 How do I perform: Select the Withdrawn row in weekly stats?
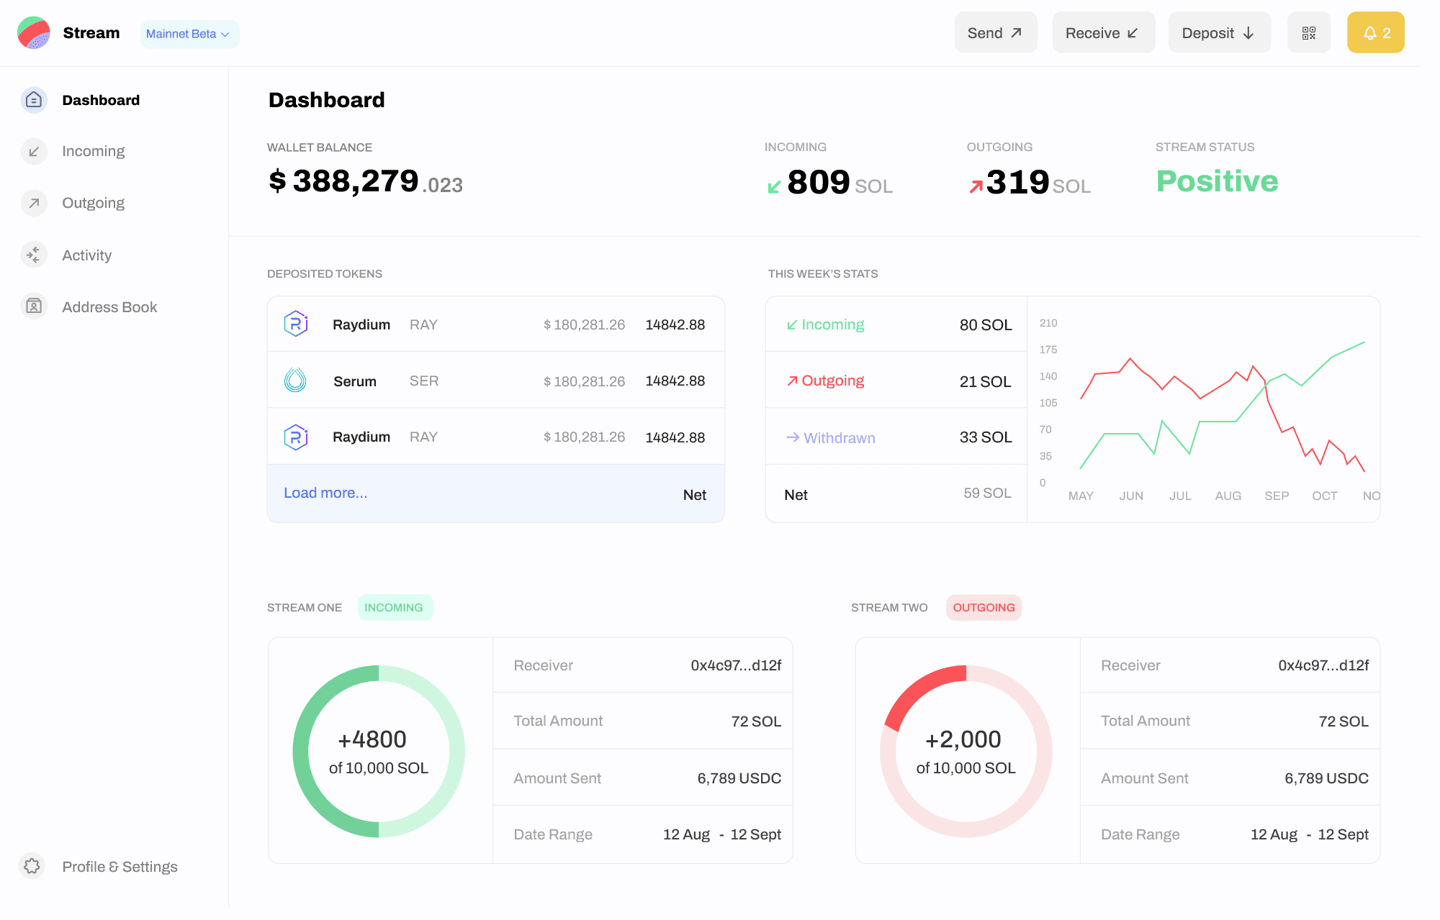coord(896,438)
